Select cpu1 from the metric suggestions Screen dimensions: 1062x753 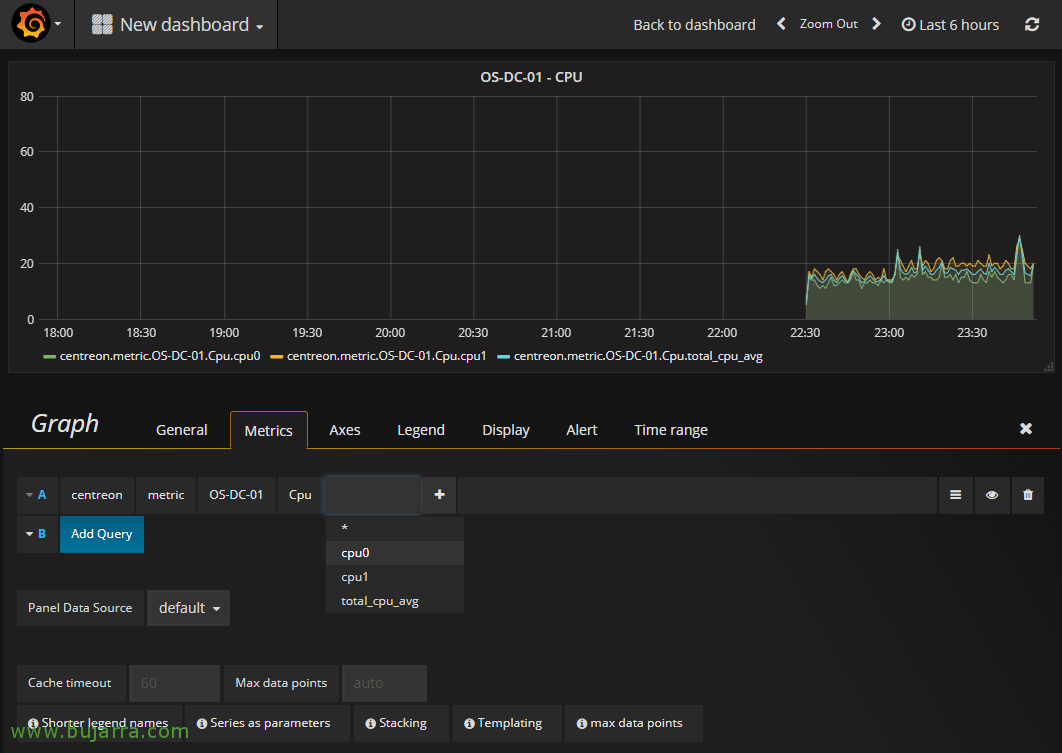tap(395, 577)
